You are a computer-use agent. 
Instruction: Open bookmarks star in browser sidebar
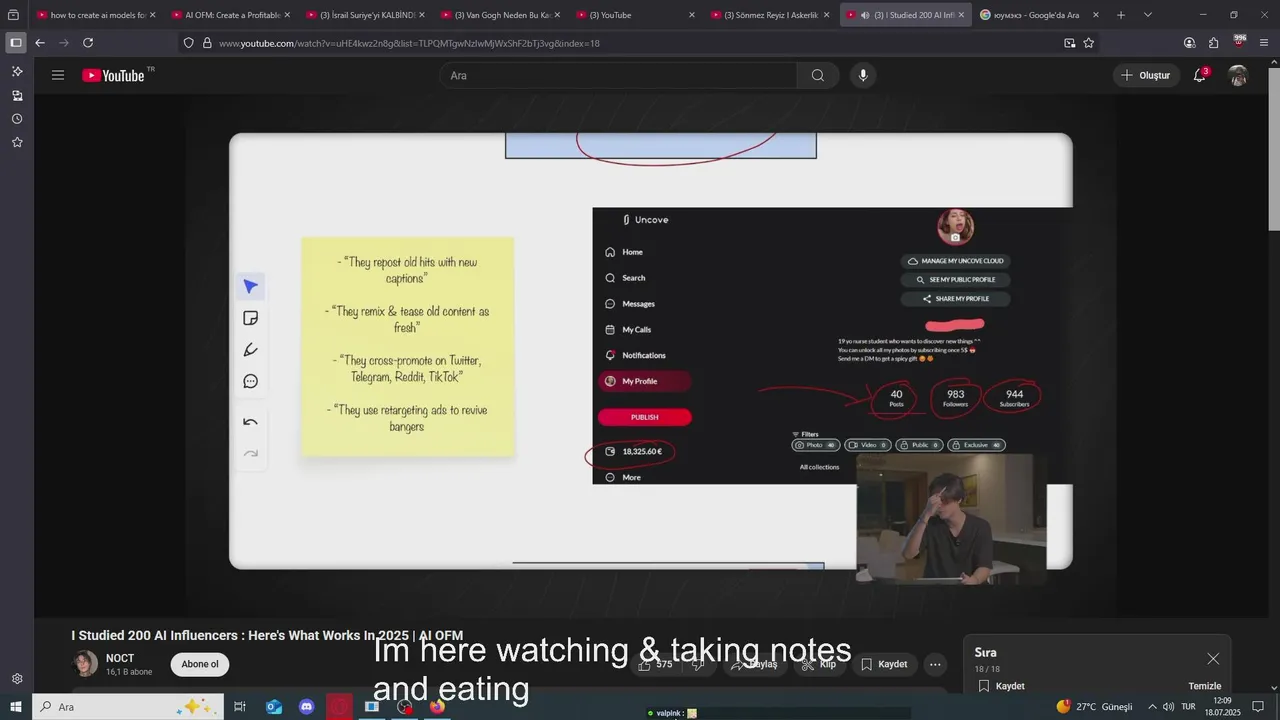pyautogui.click(x=17, y=142)
